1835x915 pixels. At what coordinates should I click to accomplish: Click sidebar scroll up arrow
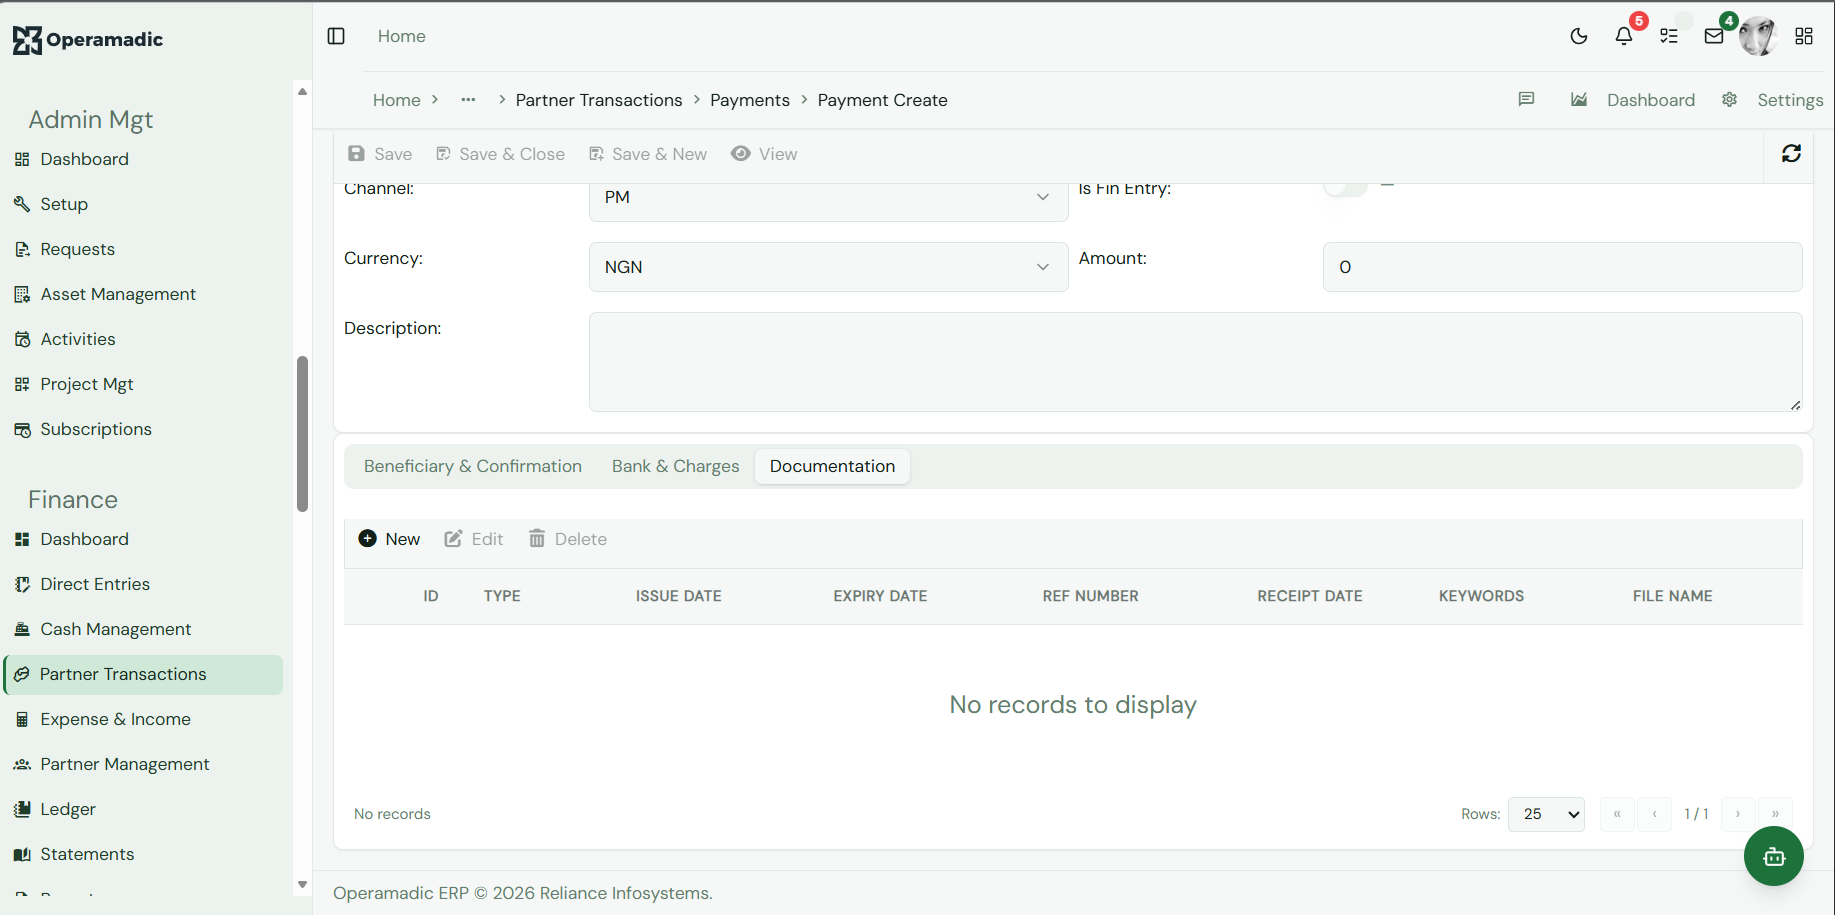pos(302,91)
